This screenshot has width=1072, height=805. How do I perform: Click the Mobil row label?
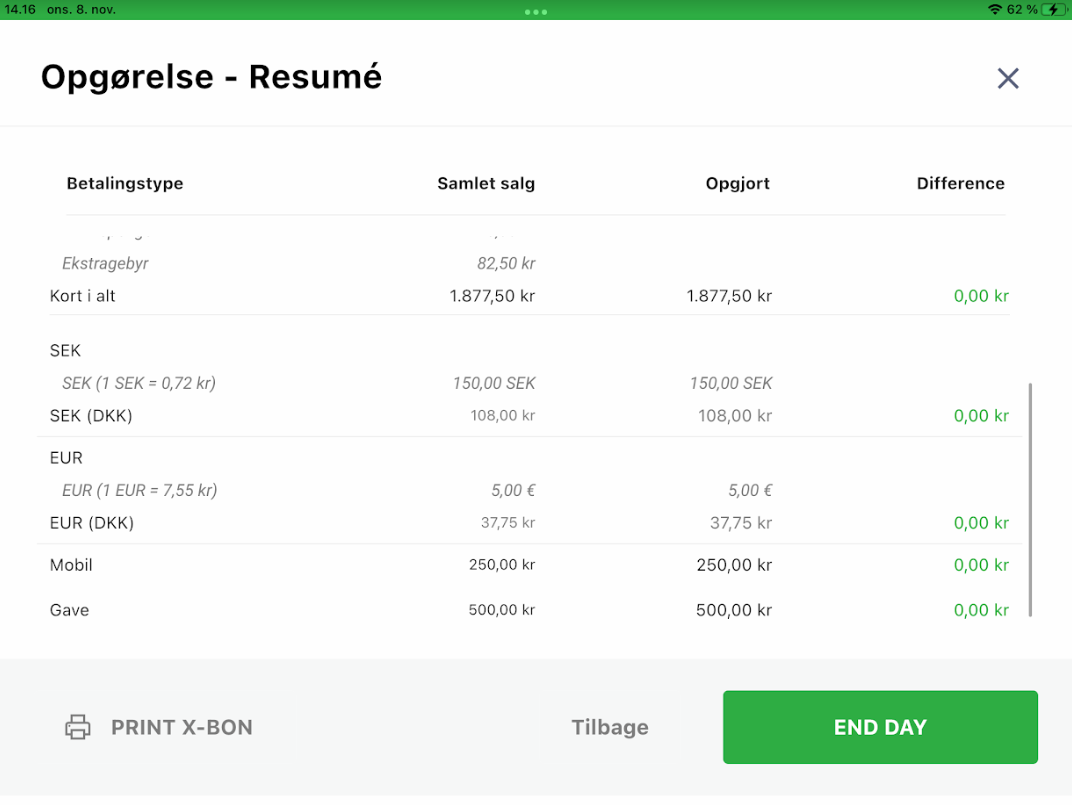[x=71, y=565]
